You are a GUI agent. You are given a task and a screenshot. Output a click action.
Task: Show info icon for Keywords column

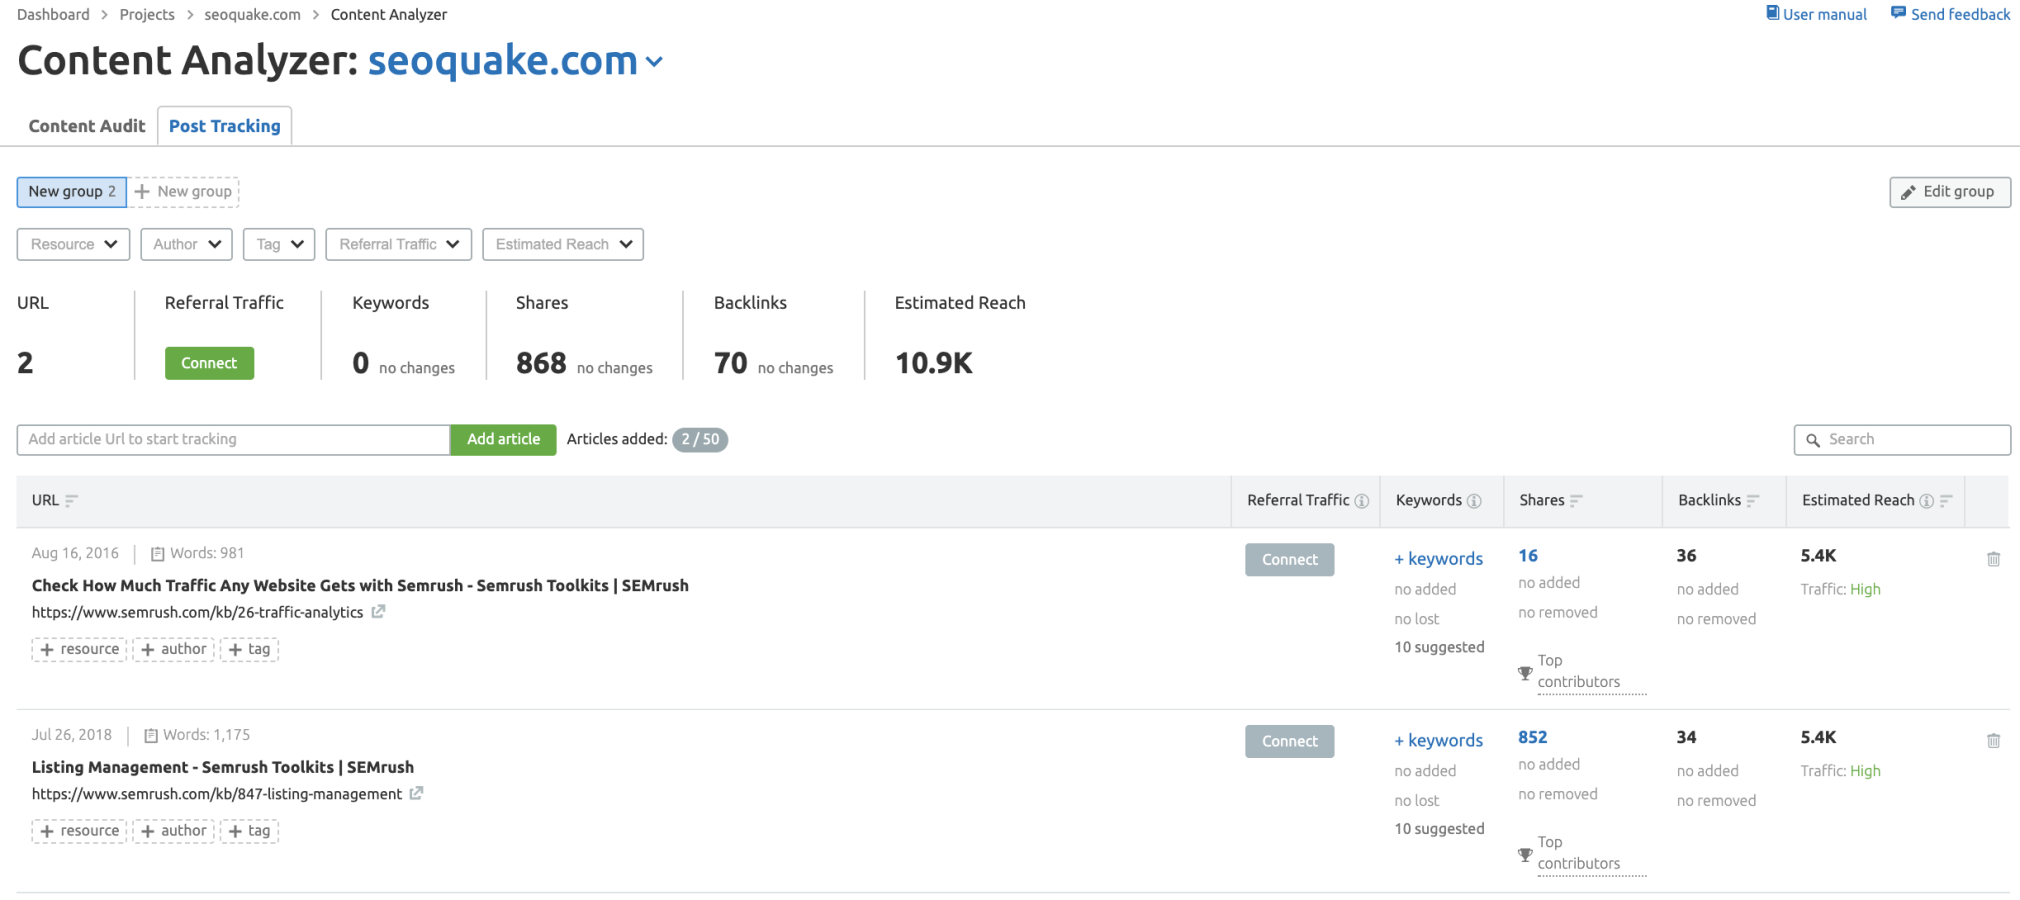point(1473,501)
